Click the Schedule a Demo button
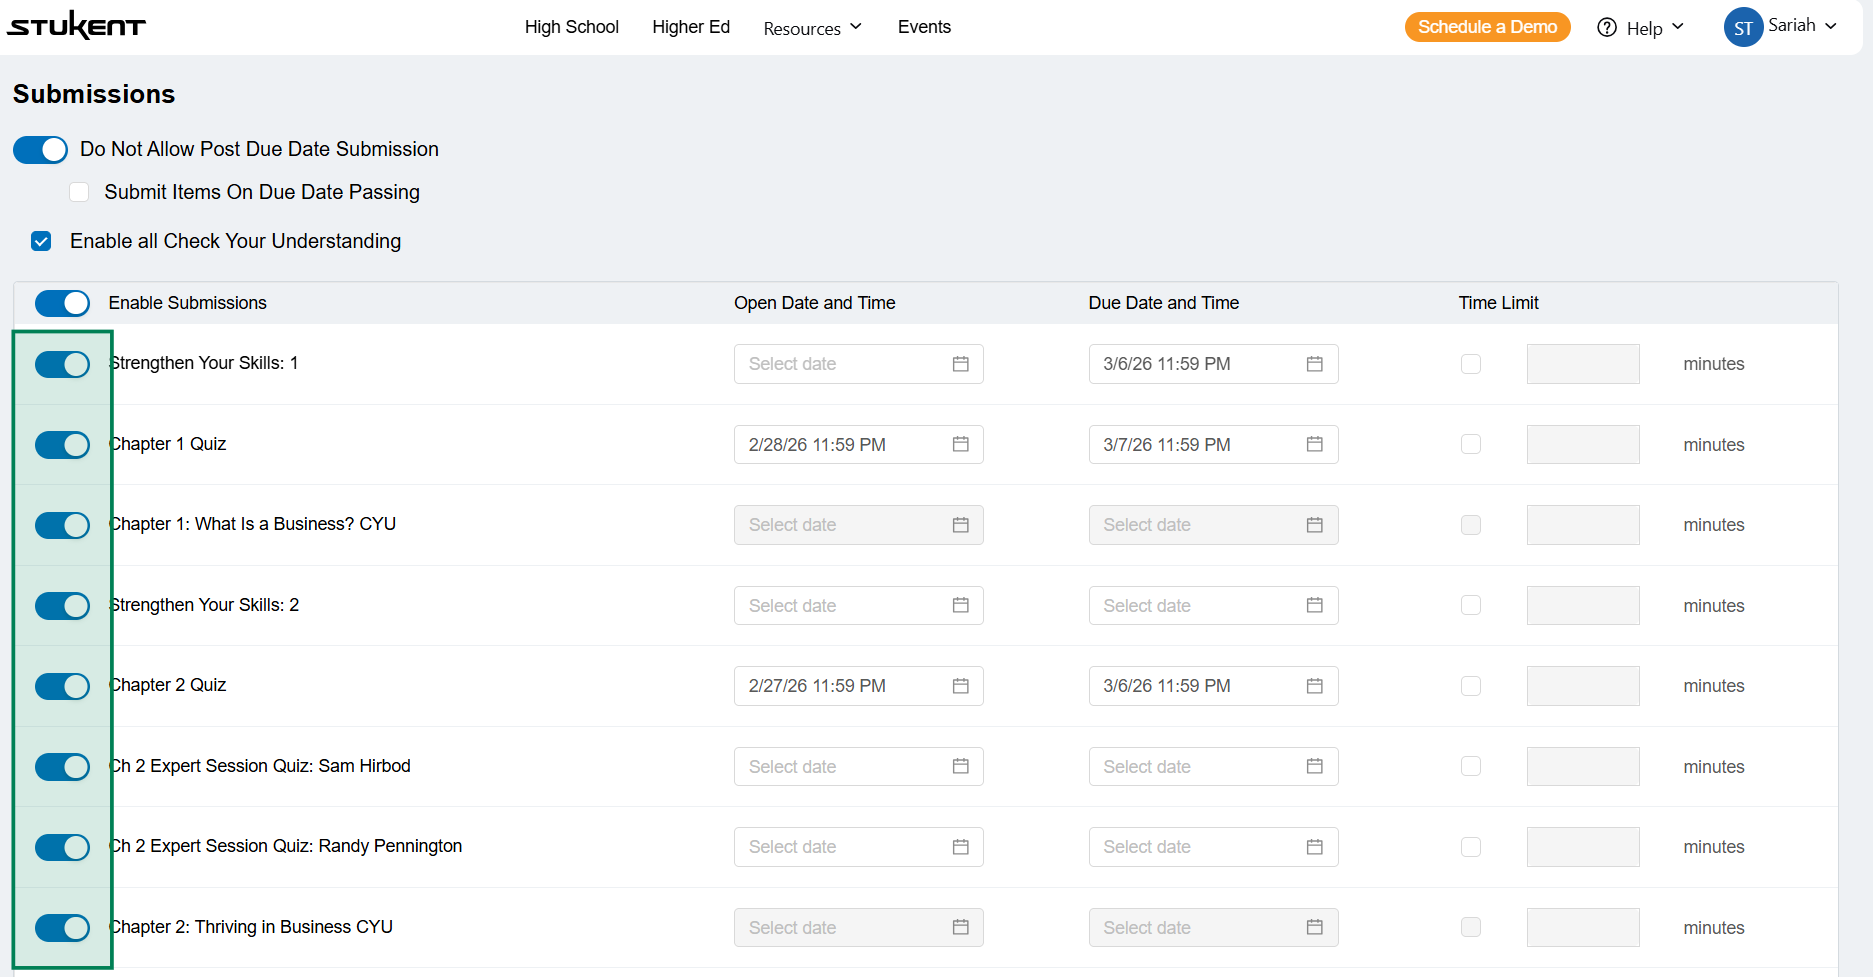 point(1487,27)
